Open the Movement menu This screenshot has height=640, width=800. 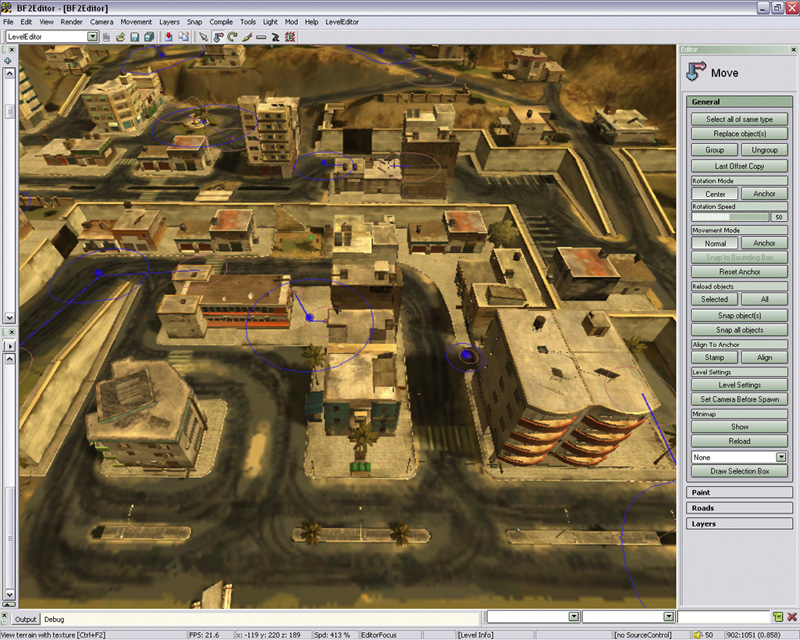136,22
